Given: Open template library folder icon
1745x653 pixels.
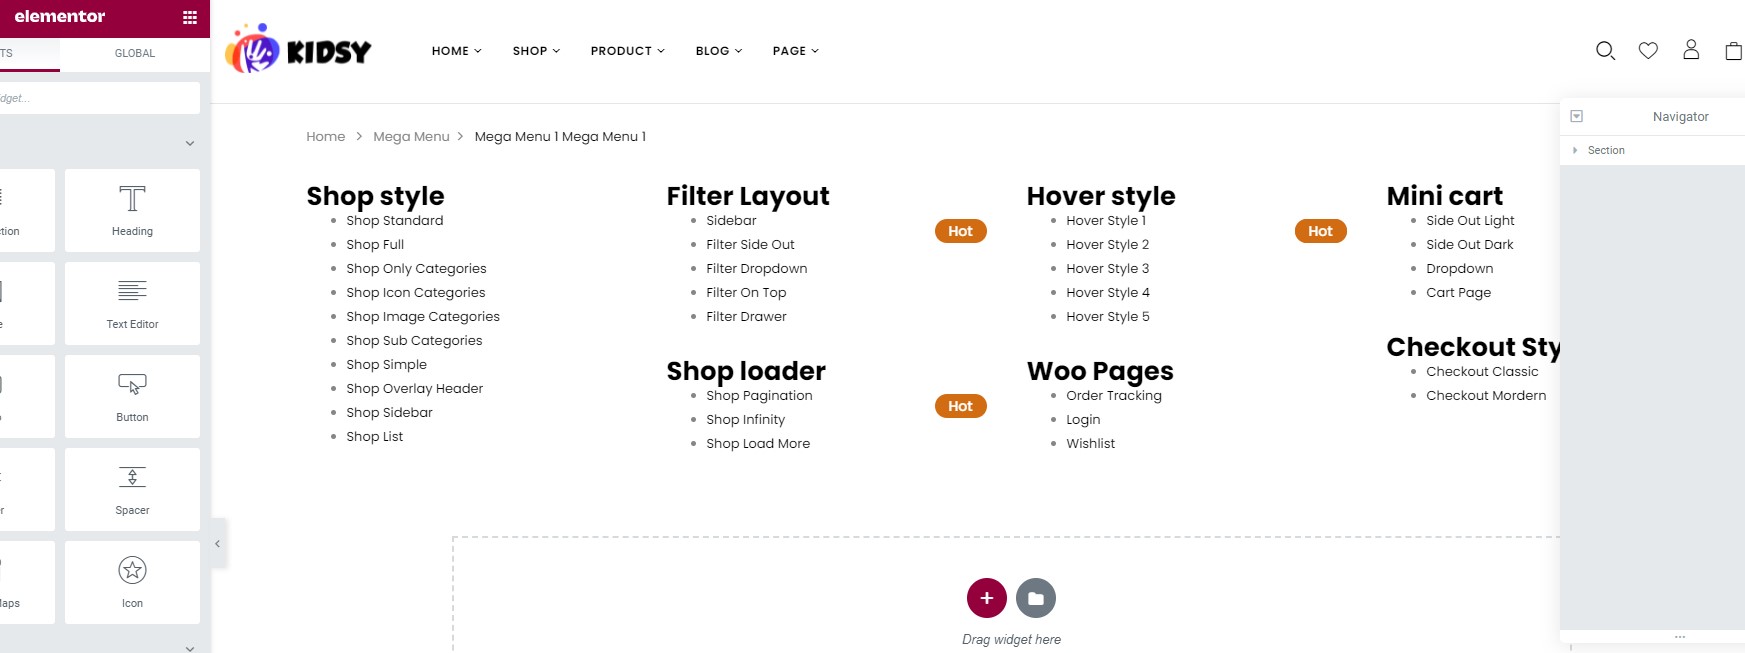Looking at the screenshot, I should [1036, 598].
